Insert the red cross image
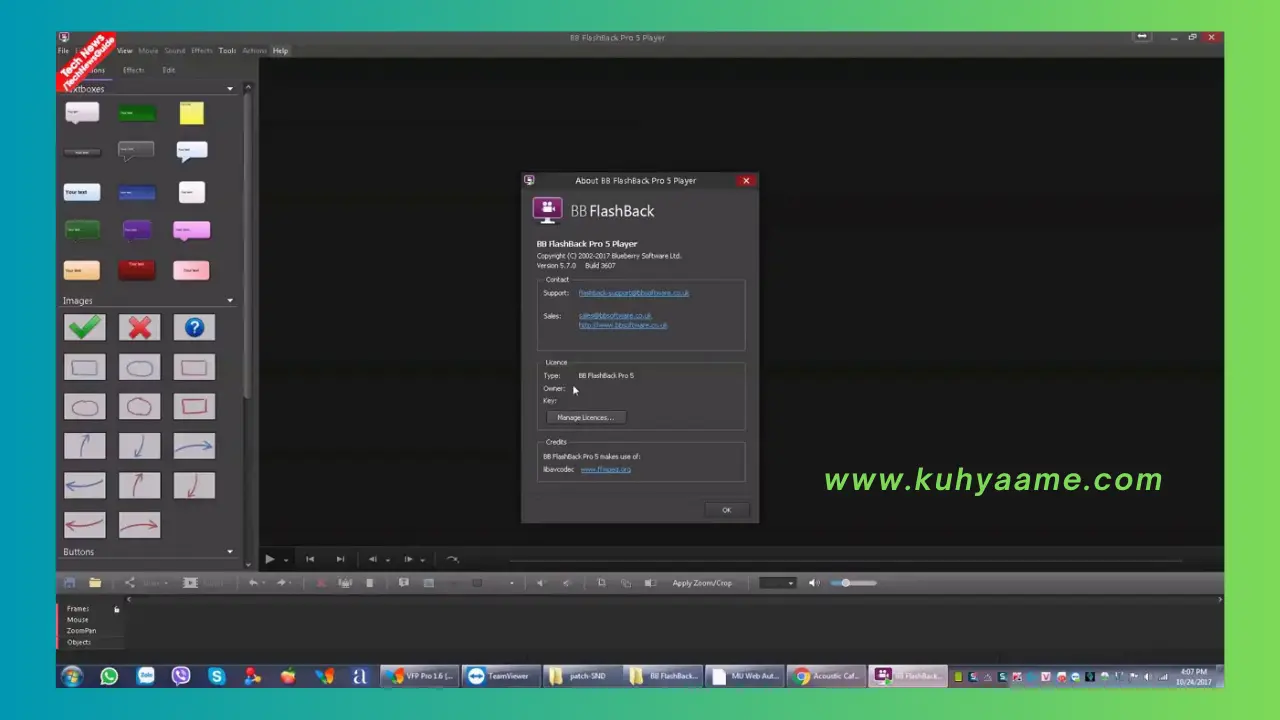The width and height of the screenshot is (1280, 720). click(x=139, y=327)
